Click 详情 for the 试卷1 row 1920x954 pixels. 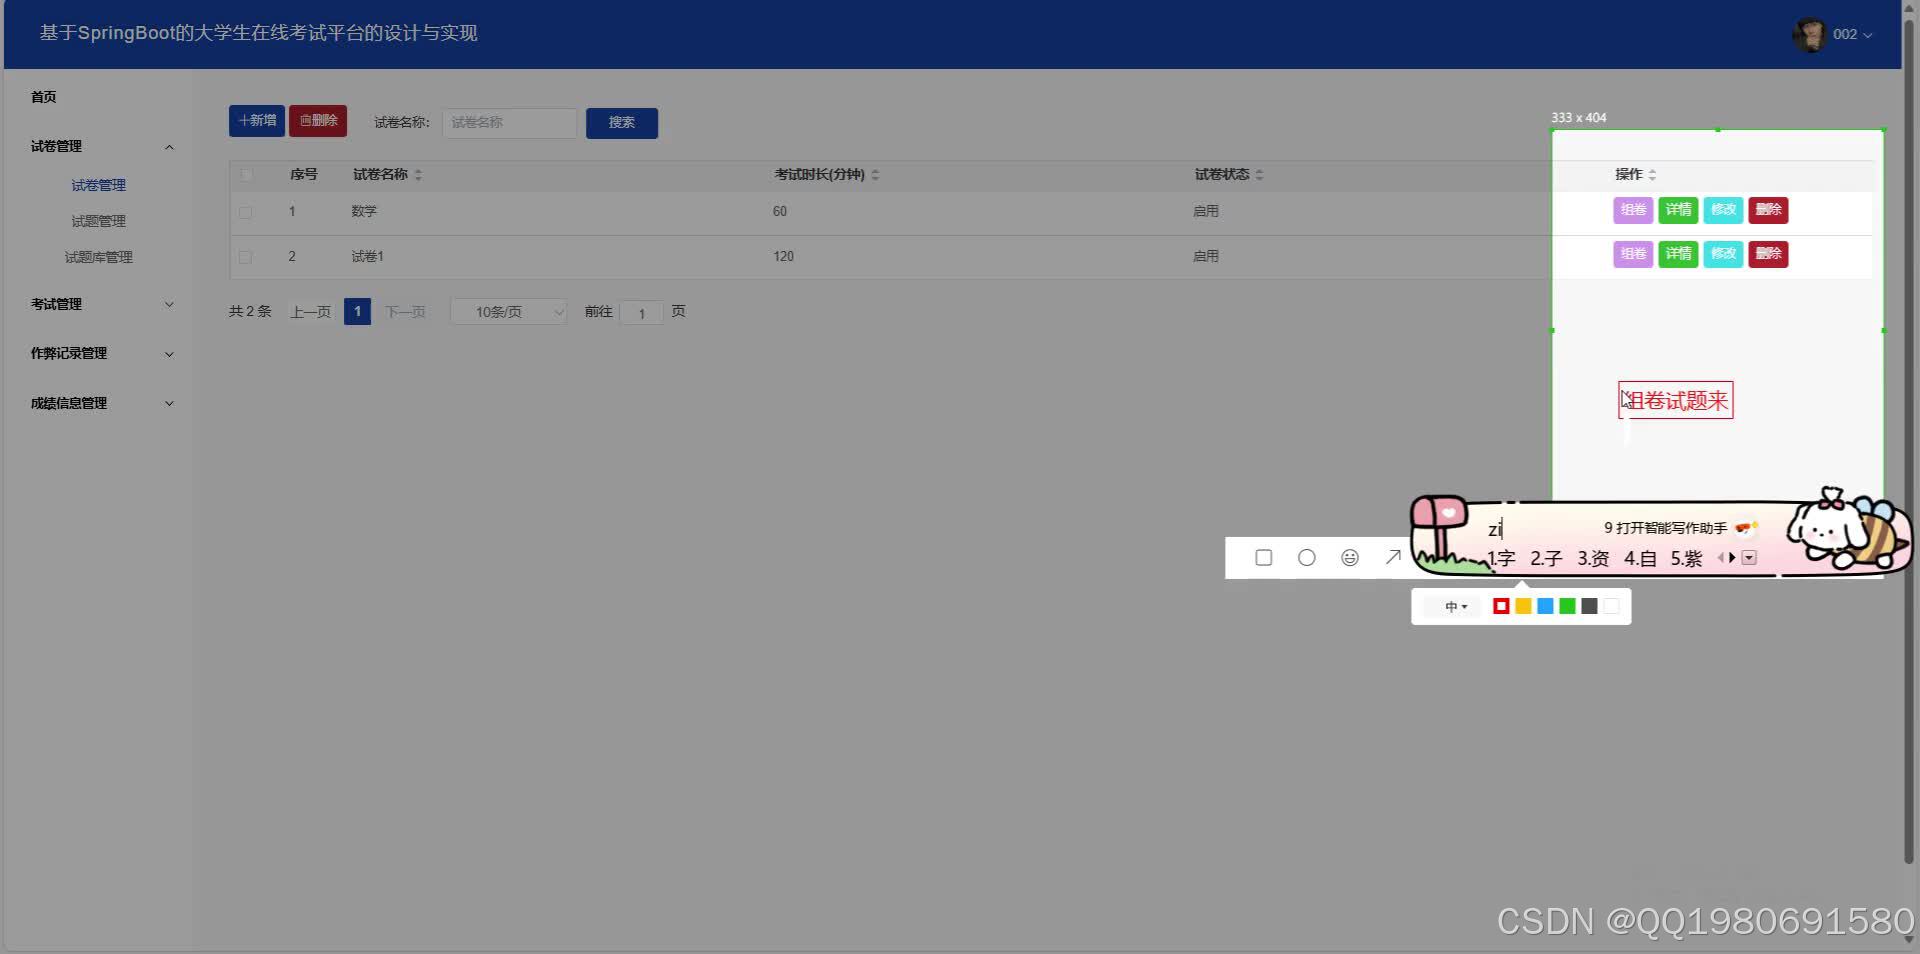pos(1678,254)
